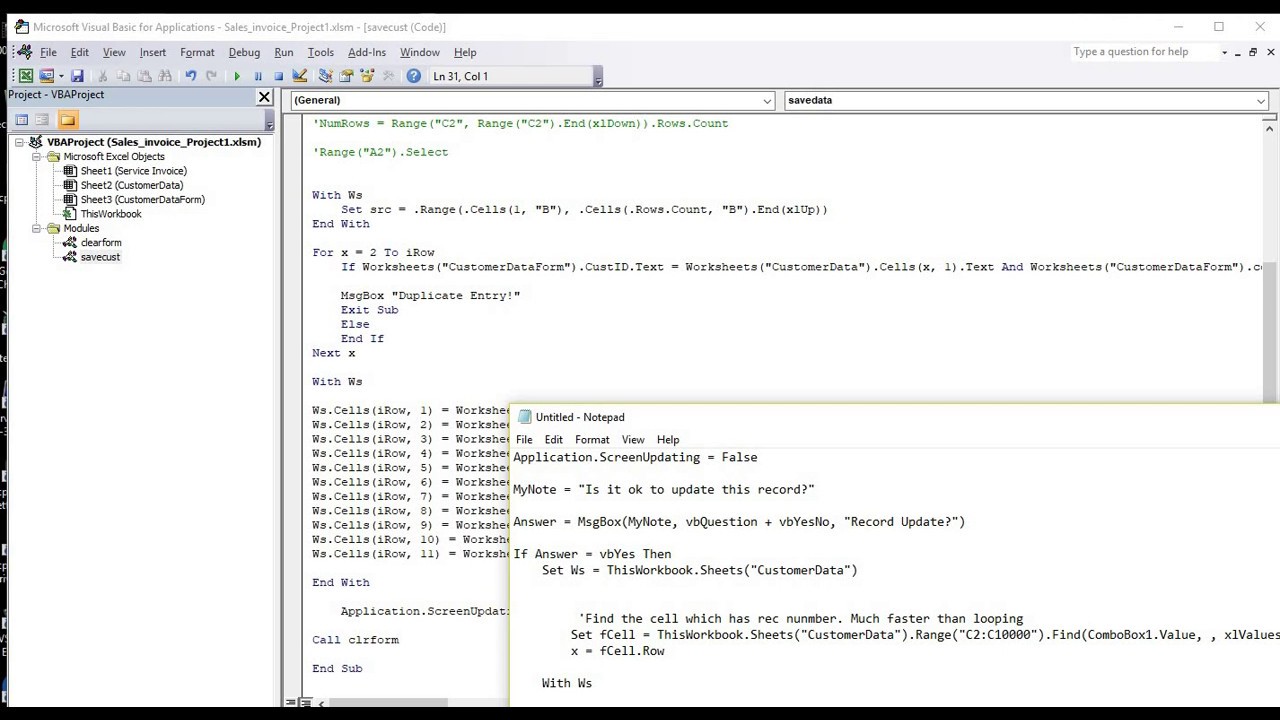Run the macro with the green play icon
This screenshot has height=720, width=1280.
[237, 76]
